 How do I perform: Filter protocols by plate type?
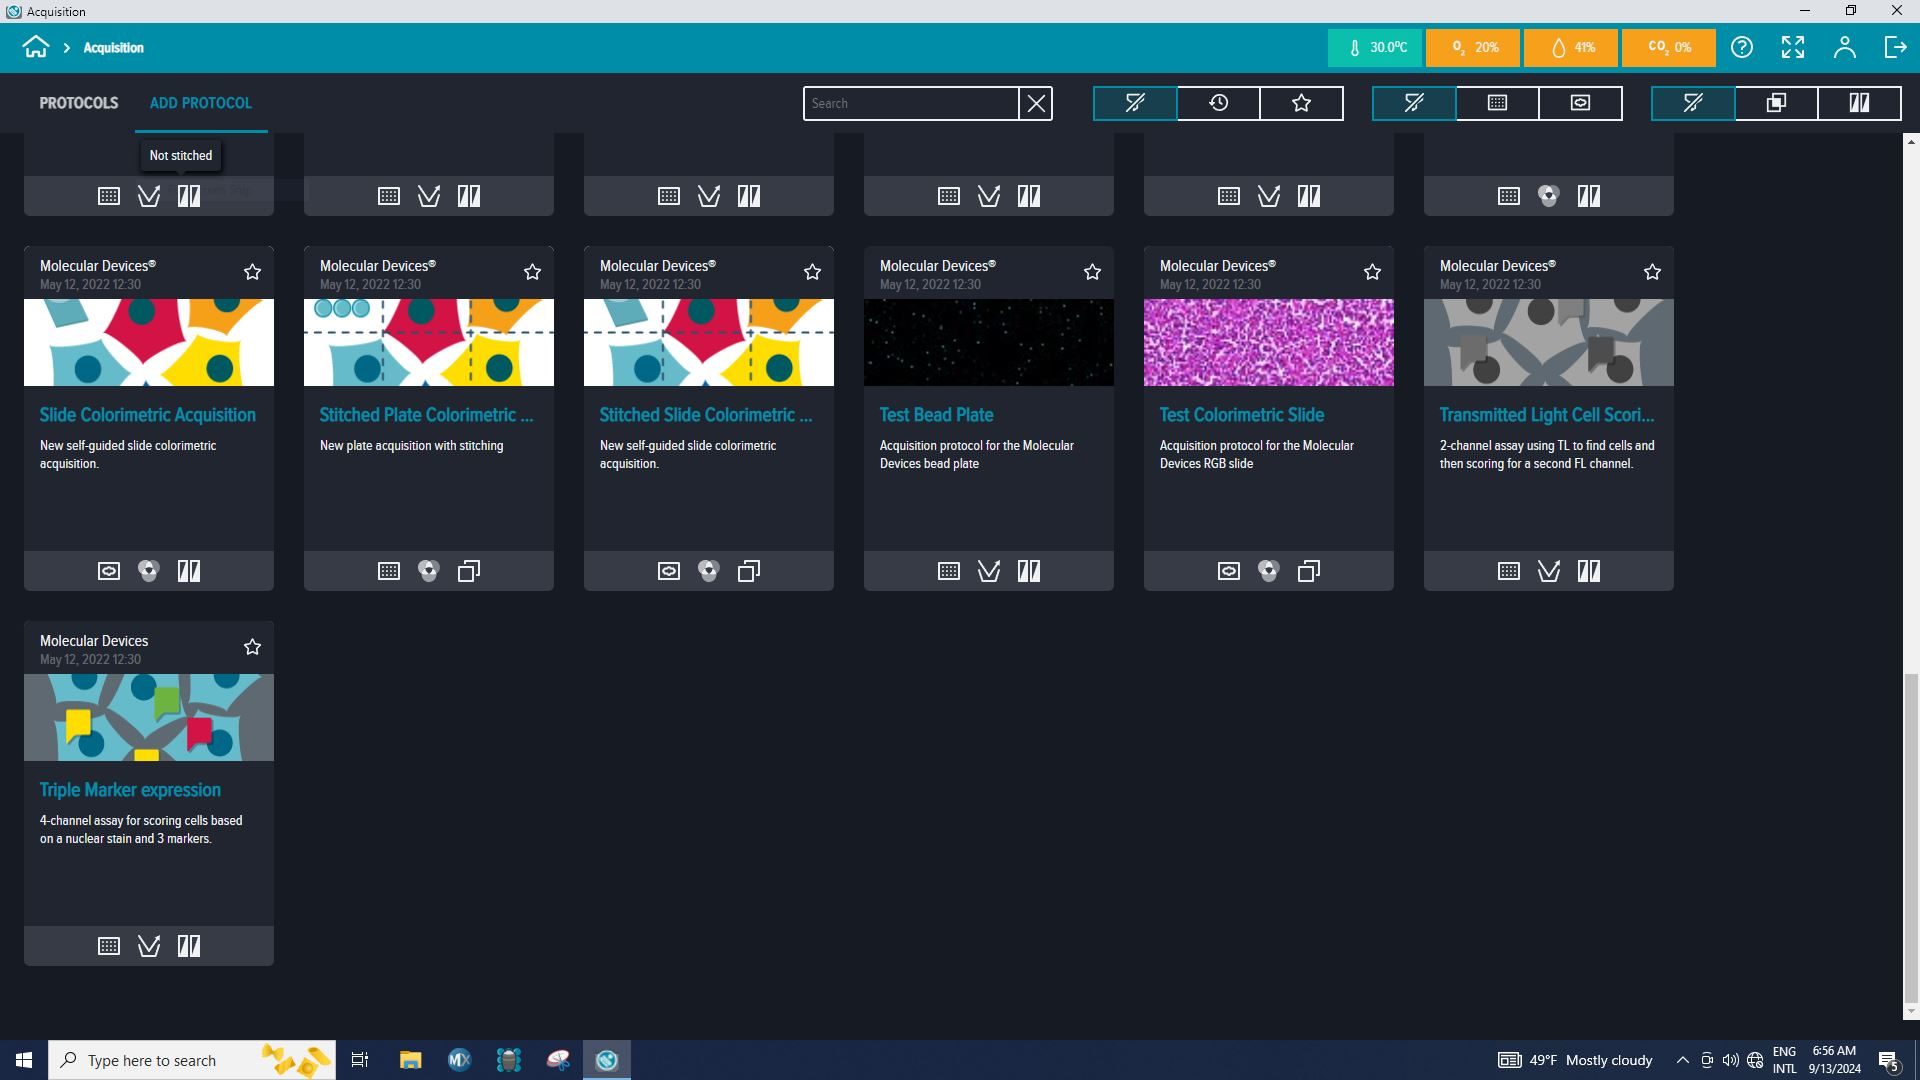(1497, 103)
